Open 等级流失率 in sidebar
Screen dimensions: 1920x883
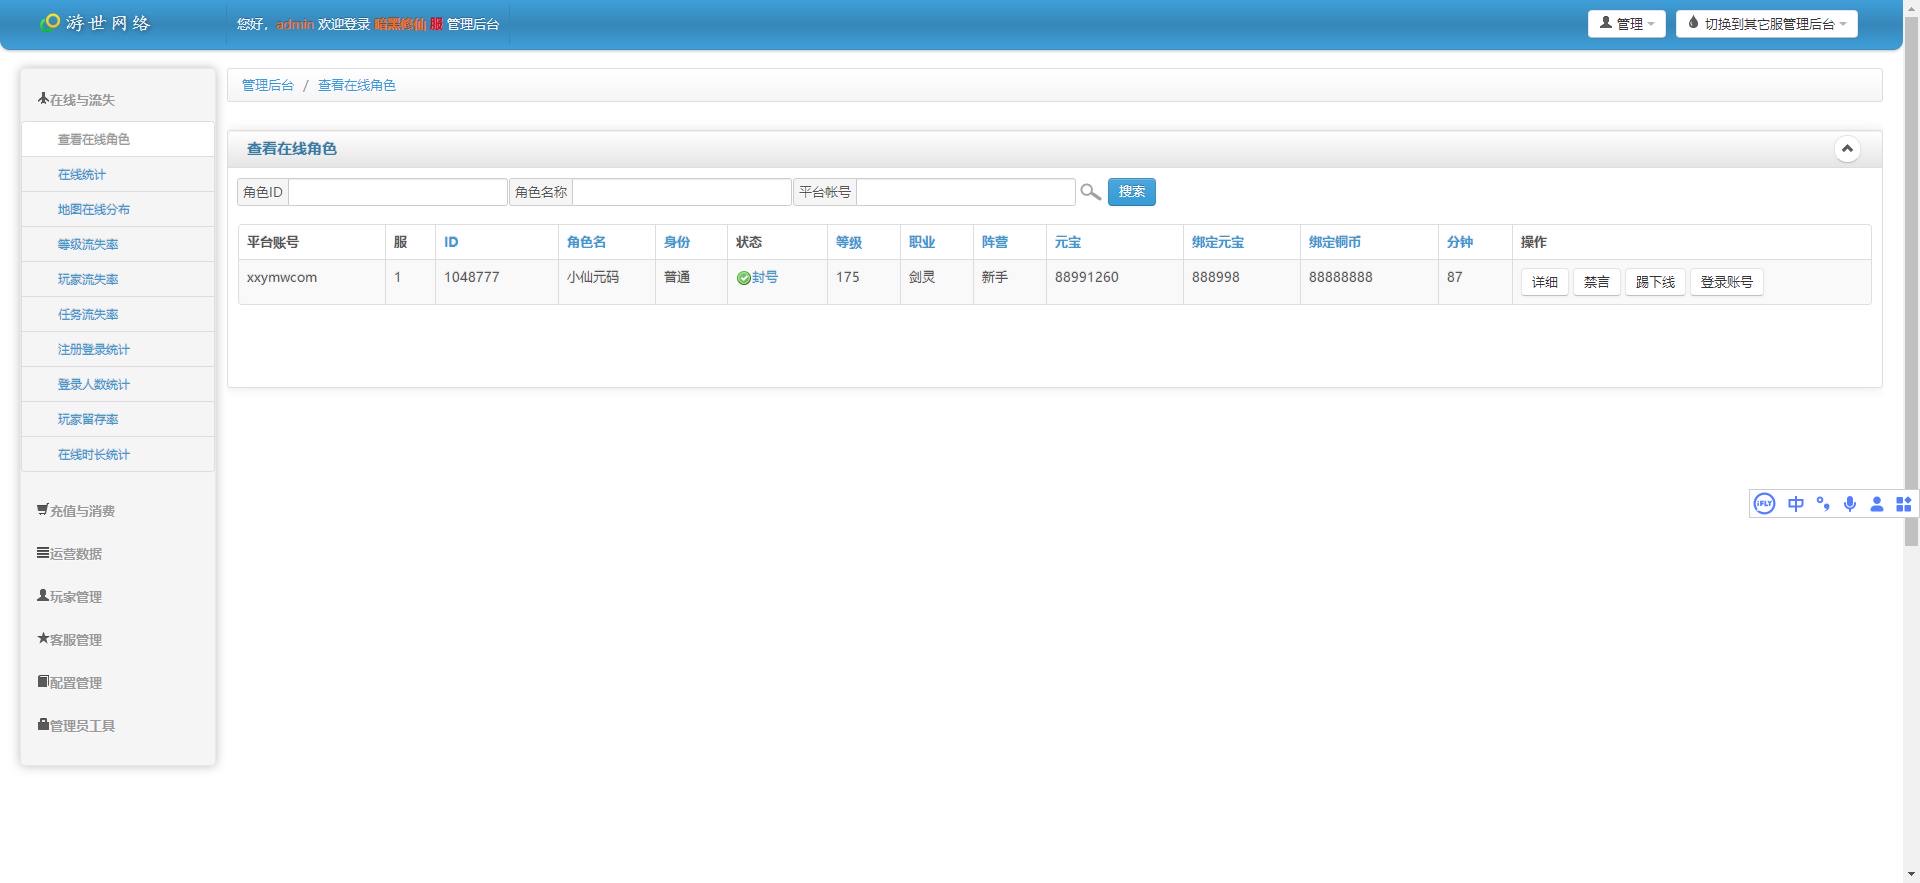[x=117, y=244]
